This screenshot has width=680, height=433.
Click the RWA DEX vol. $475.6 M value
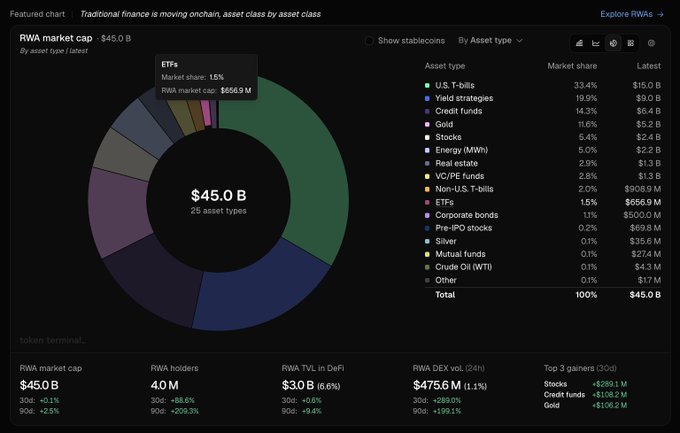click(x=437, y=385)
